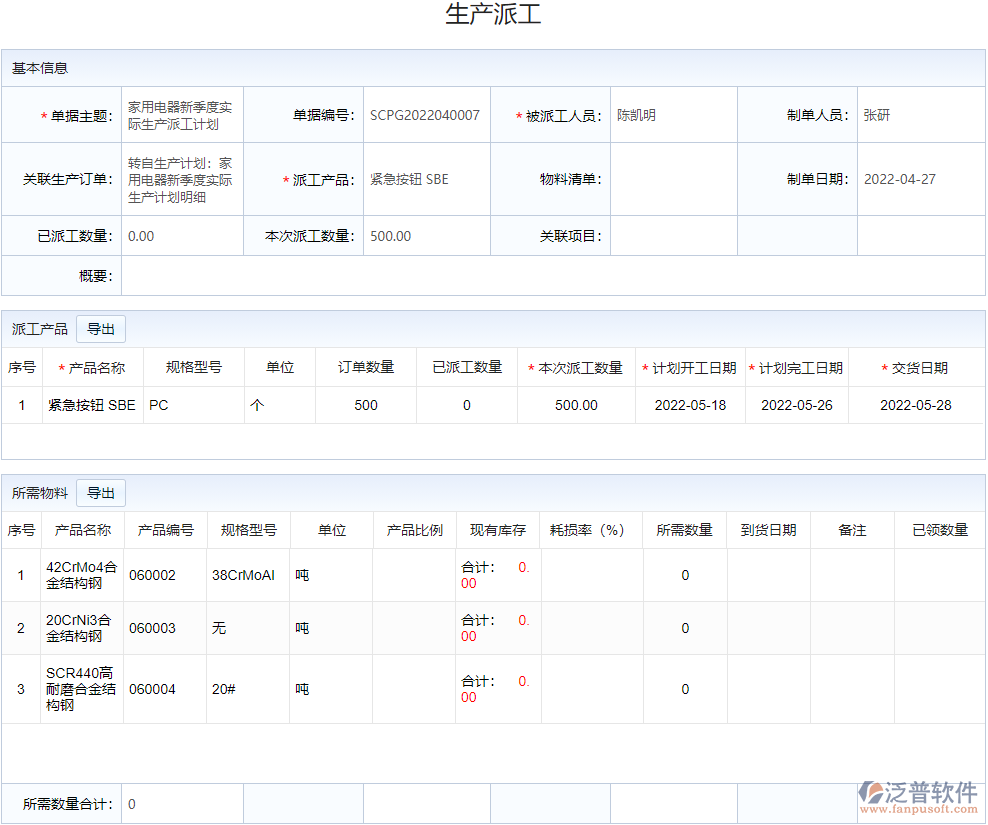
Task: Click 产品编号 cell 060003
Action: [152, 628]
